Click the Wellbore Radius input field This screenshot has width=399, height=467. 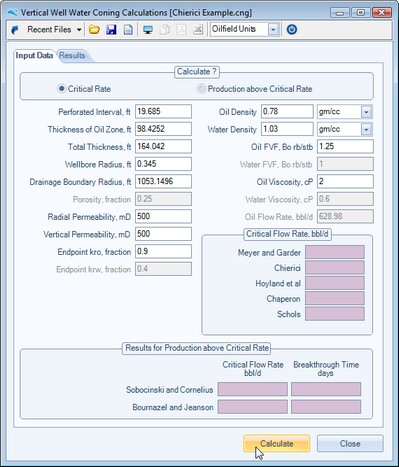click(x=163, y=164)
